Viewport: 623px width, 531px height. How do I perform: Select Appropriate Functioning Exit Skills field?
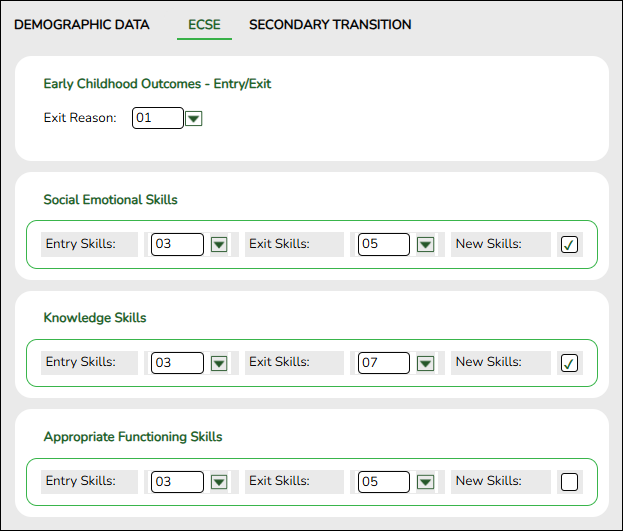tap(383, 482)
